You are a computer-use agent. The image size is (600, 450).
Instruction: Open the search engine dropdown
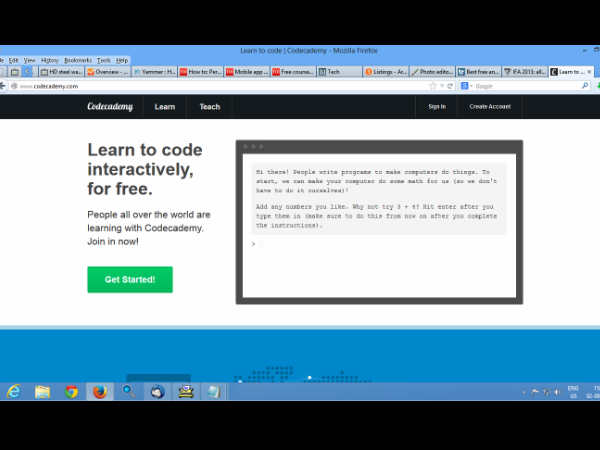pos(466,86)
